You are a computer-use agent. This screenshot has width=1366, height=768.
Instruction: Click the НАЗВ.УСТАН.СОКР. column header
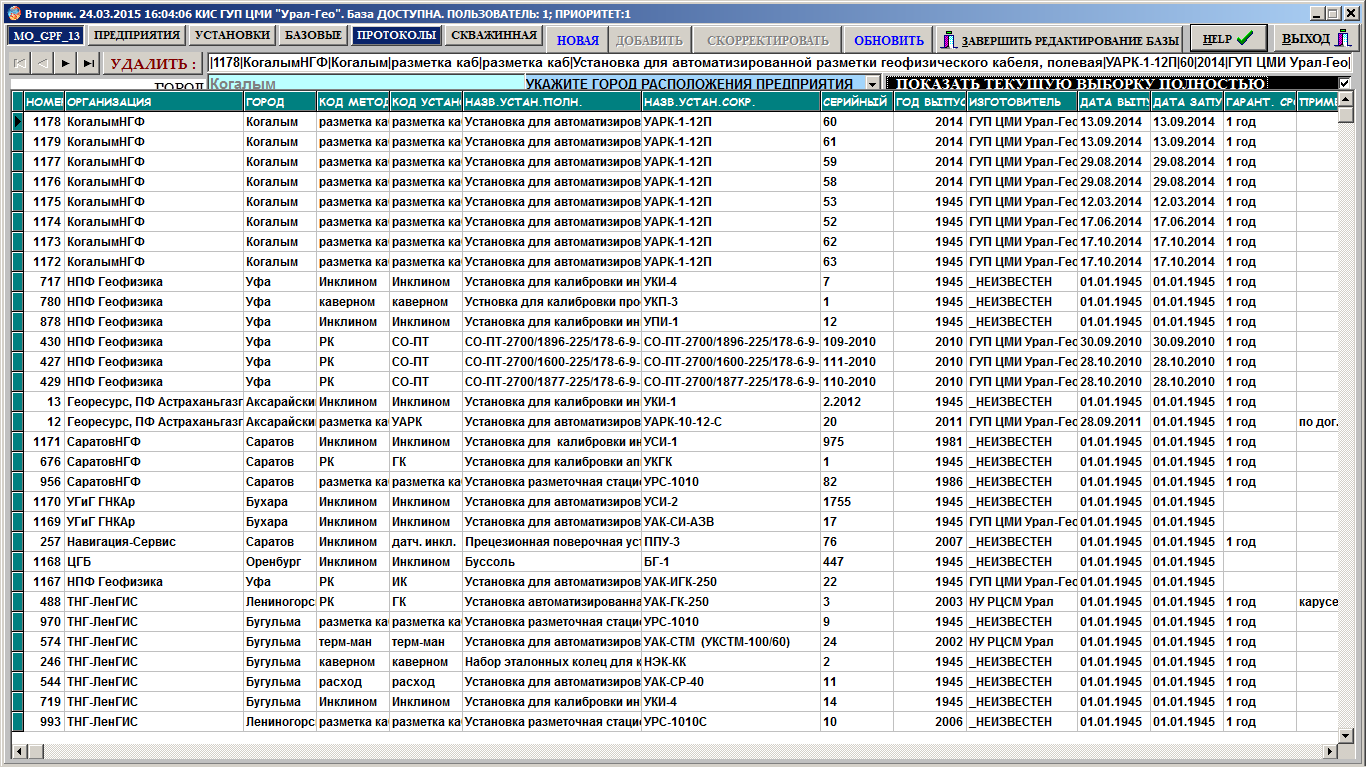click(730, 102)
